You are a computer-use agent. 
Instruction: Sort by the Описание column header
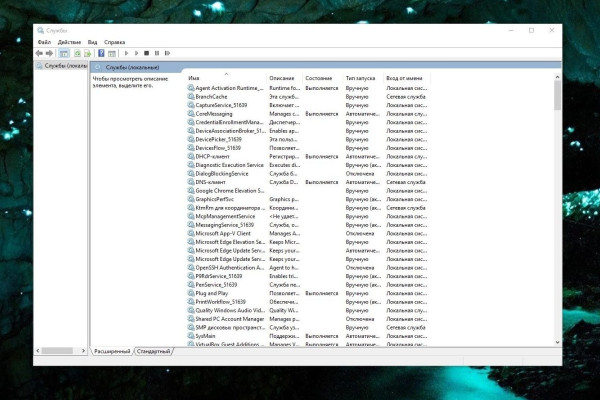point(284,78)
